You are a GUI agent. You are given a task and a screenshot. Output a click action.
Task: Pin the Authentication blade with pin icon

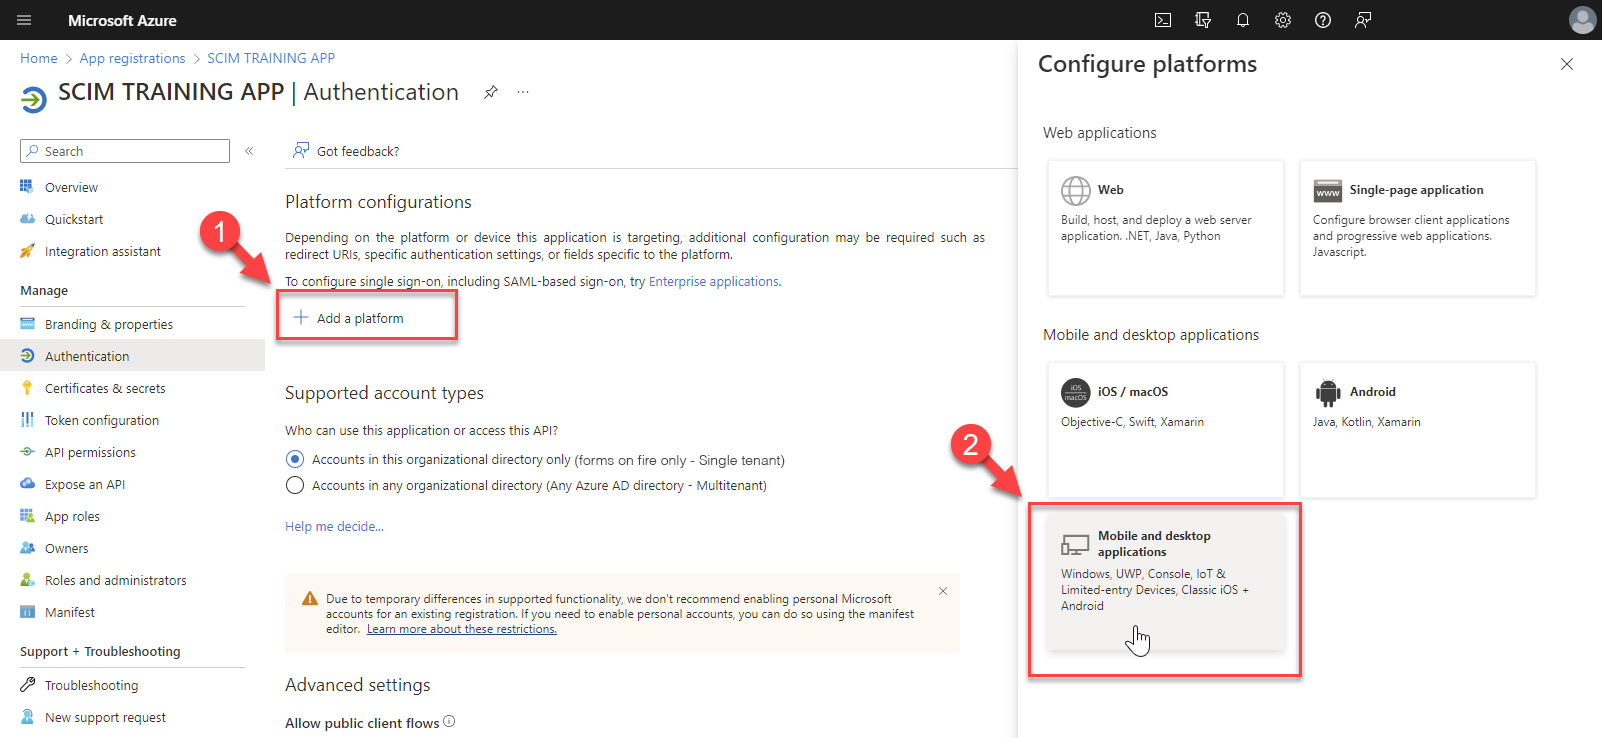[491, 92]
